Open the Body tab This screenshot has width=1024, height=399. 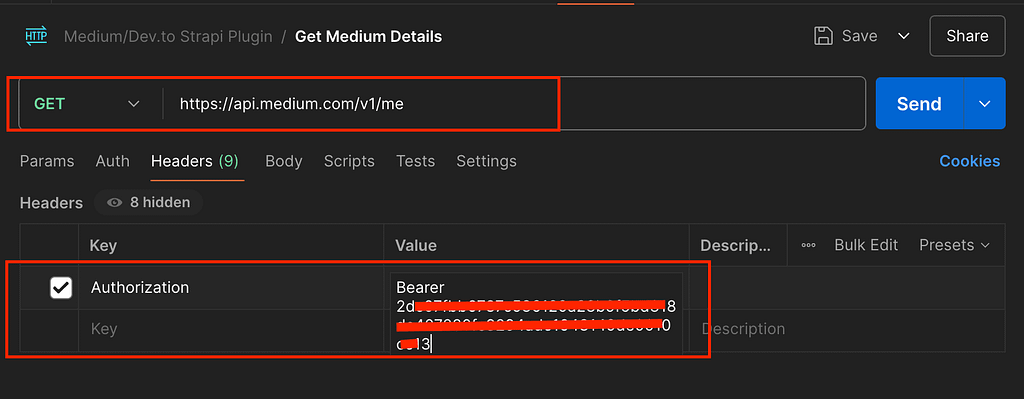[283, 161]
